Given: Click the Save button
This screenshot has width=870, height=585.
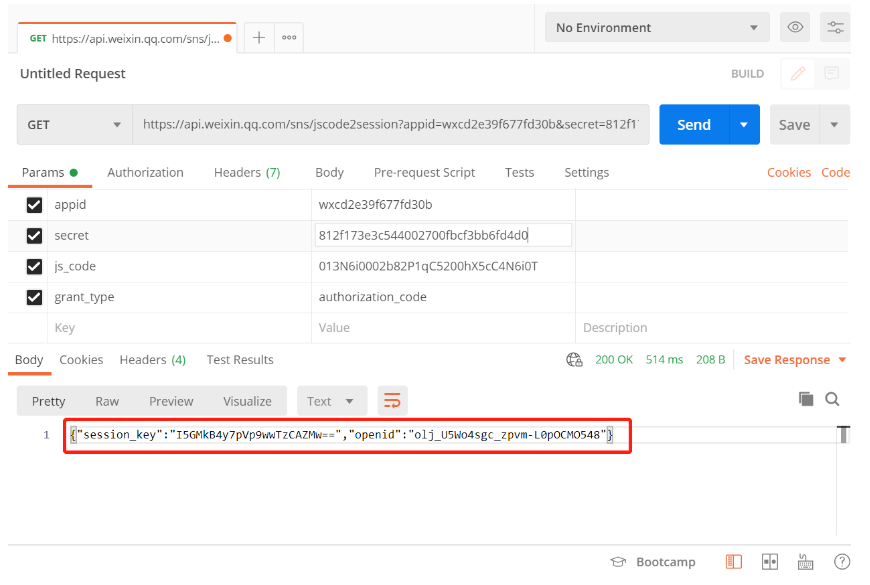Looking at the screenshot, I should point(795,124).
